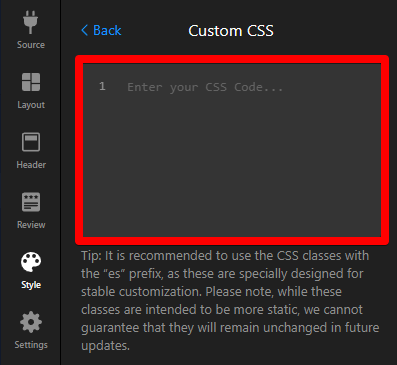
Task: Click line number 1 in editor gutter
Action: pyautogui.click(x=102, y=86)
